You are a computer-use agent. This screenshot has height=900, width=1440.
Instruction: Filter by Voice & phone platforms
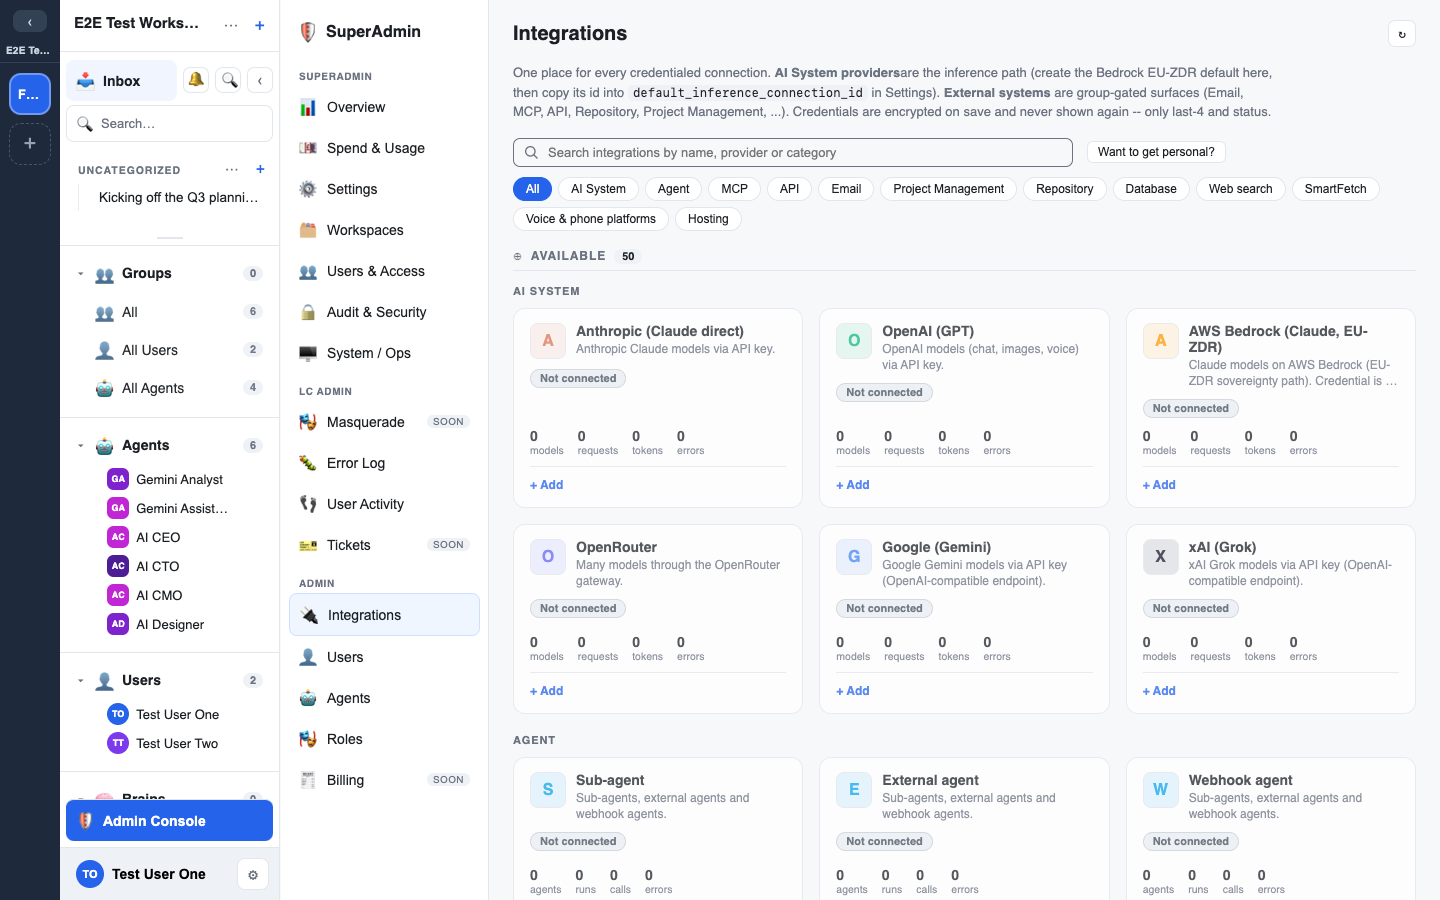(591, 219)
